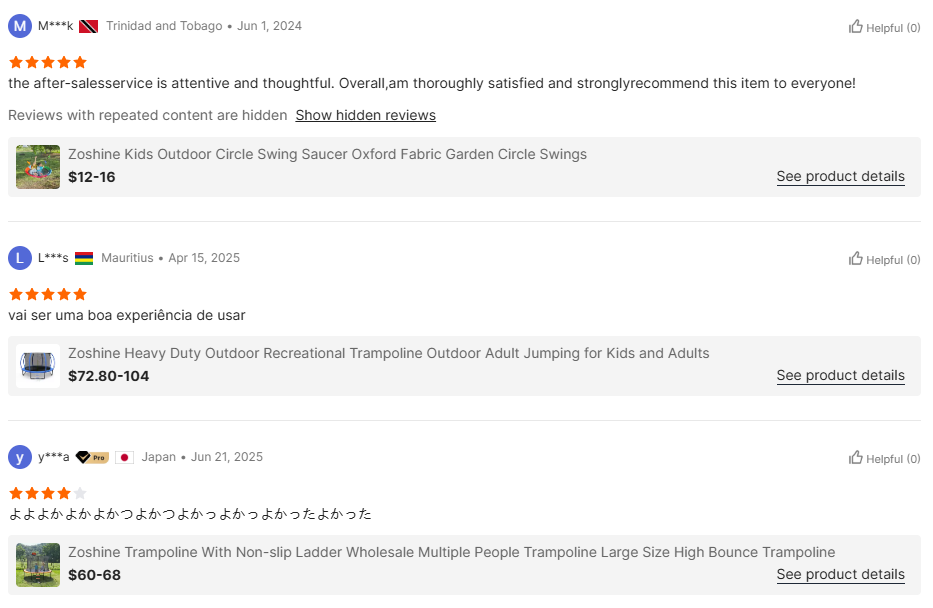The width and height of the screenshot is (933, 608).
Task: See product details for Heavy Duty Trampoline
Action: pos(840,375)
